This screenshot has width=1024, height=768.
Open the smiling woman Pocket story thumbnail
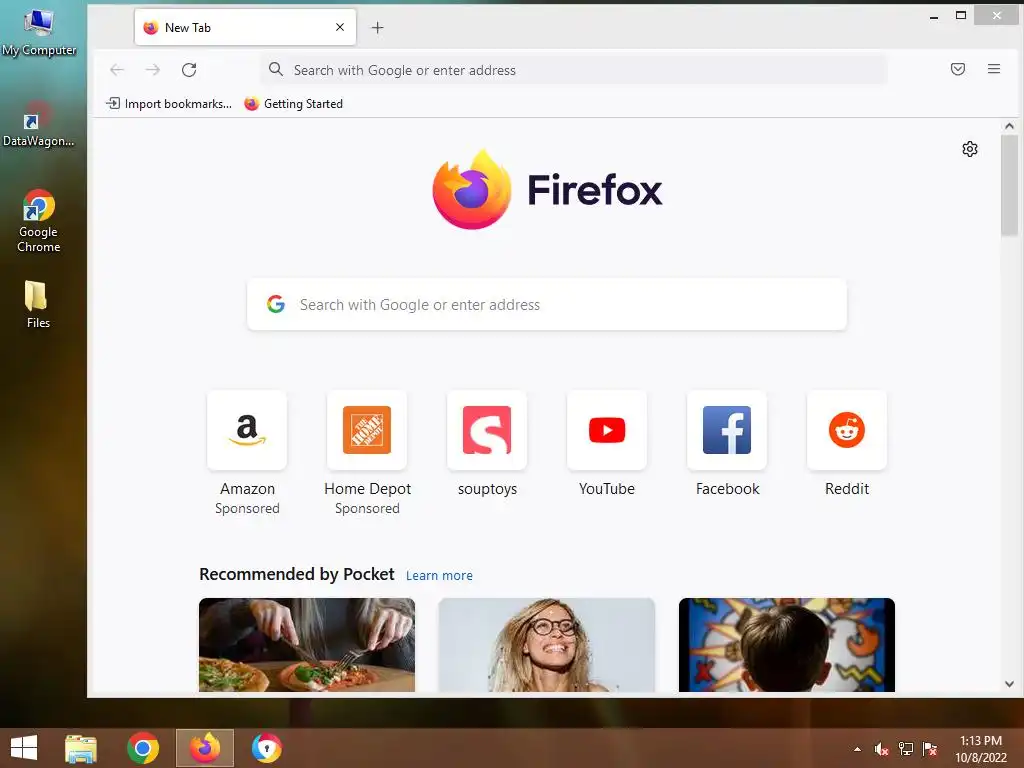click(547, 645)
